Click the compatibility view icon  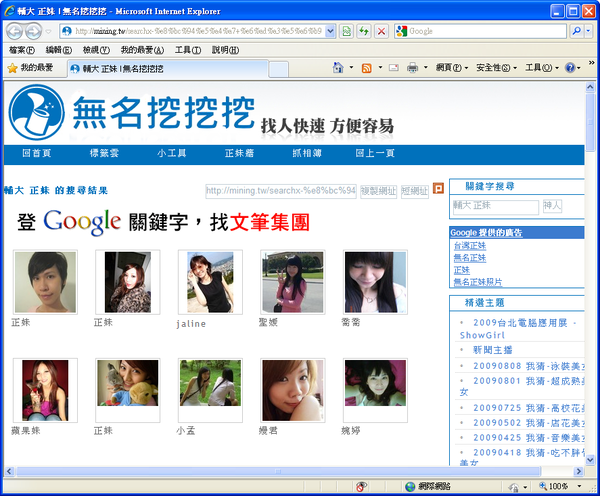pyautogui.click(x=347, y=31)
